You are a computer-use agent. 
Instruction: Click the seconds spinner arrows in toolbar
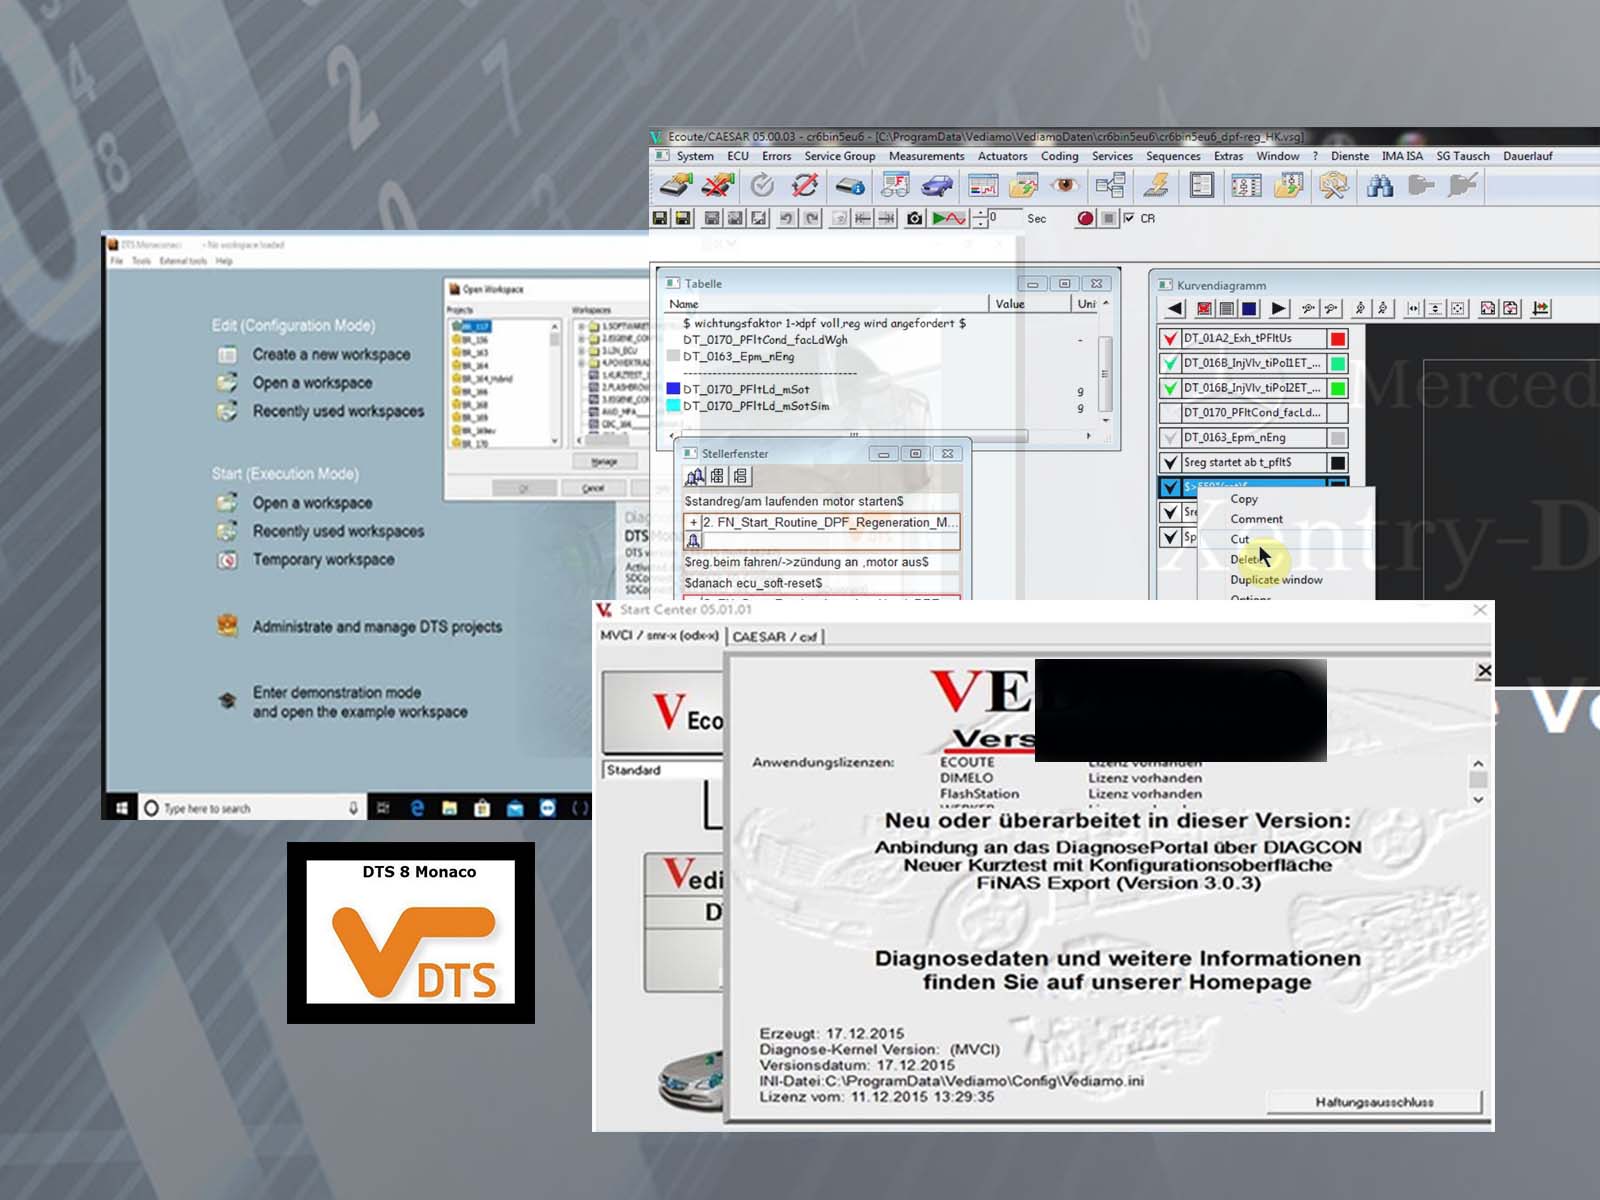980,218
